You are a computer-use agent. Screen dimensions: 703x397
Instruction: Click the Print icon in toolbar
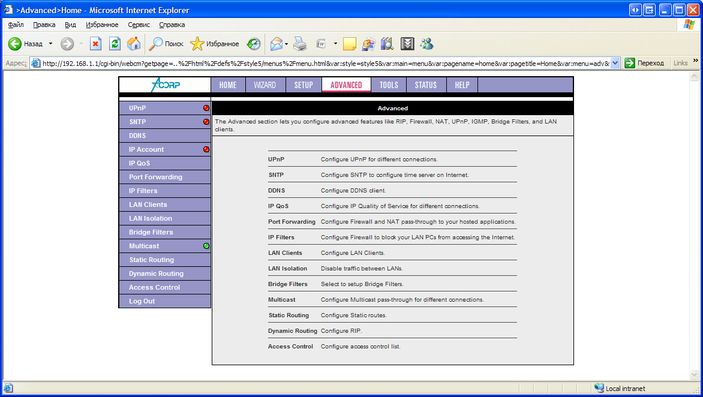click(300, 44)
